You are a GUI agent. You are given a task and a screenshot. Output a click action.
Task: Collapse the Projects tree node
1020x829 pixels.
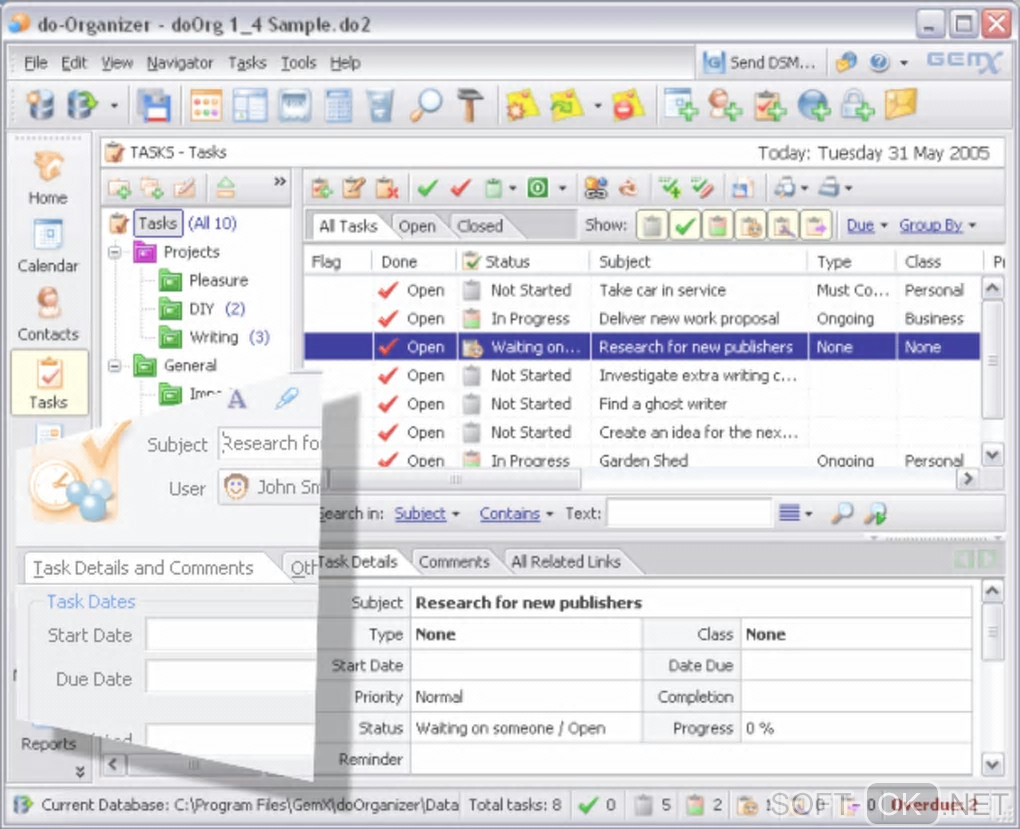(x=115, y=252)
